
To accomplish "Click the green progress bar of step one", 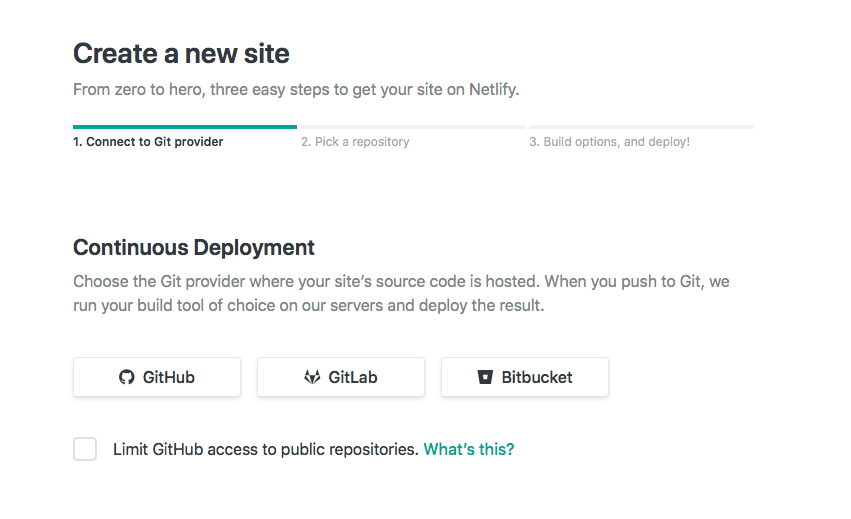I will click(x=185, y=127).
